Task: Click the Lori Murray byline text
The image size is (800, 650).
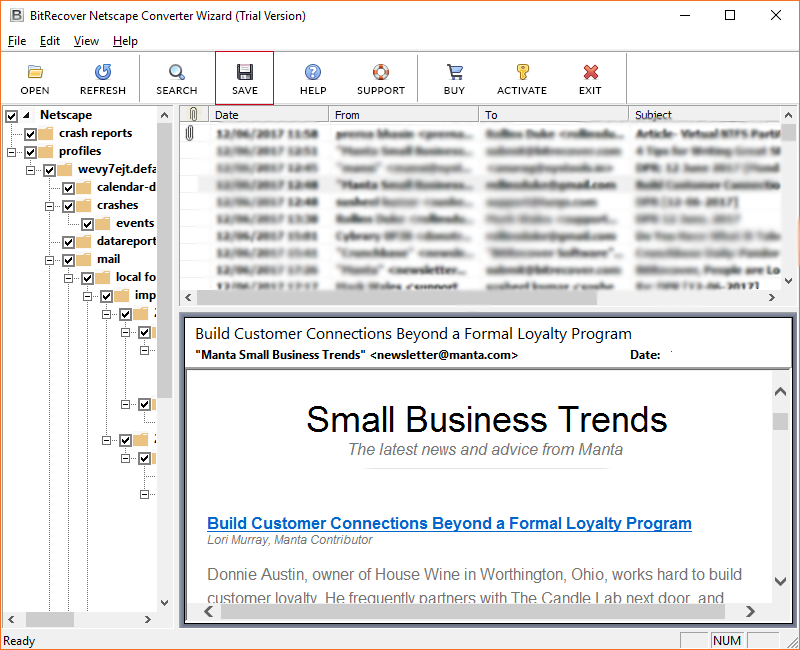Action: (x=290, y=540)
